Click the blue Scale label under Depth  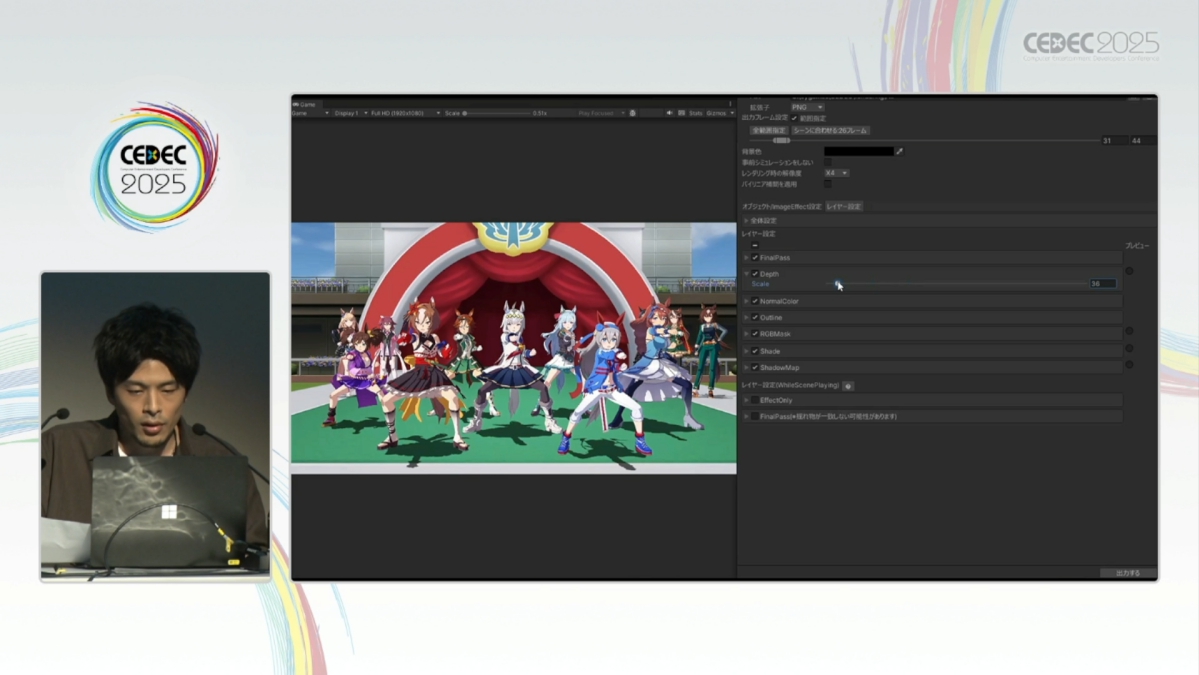click(760, 284)
